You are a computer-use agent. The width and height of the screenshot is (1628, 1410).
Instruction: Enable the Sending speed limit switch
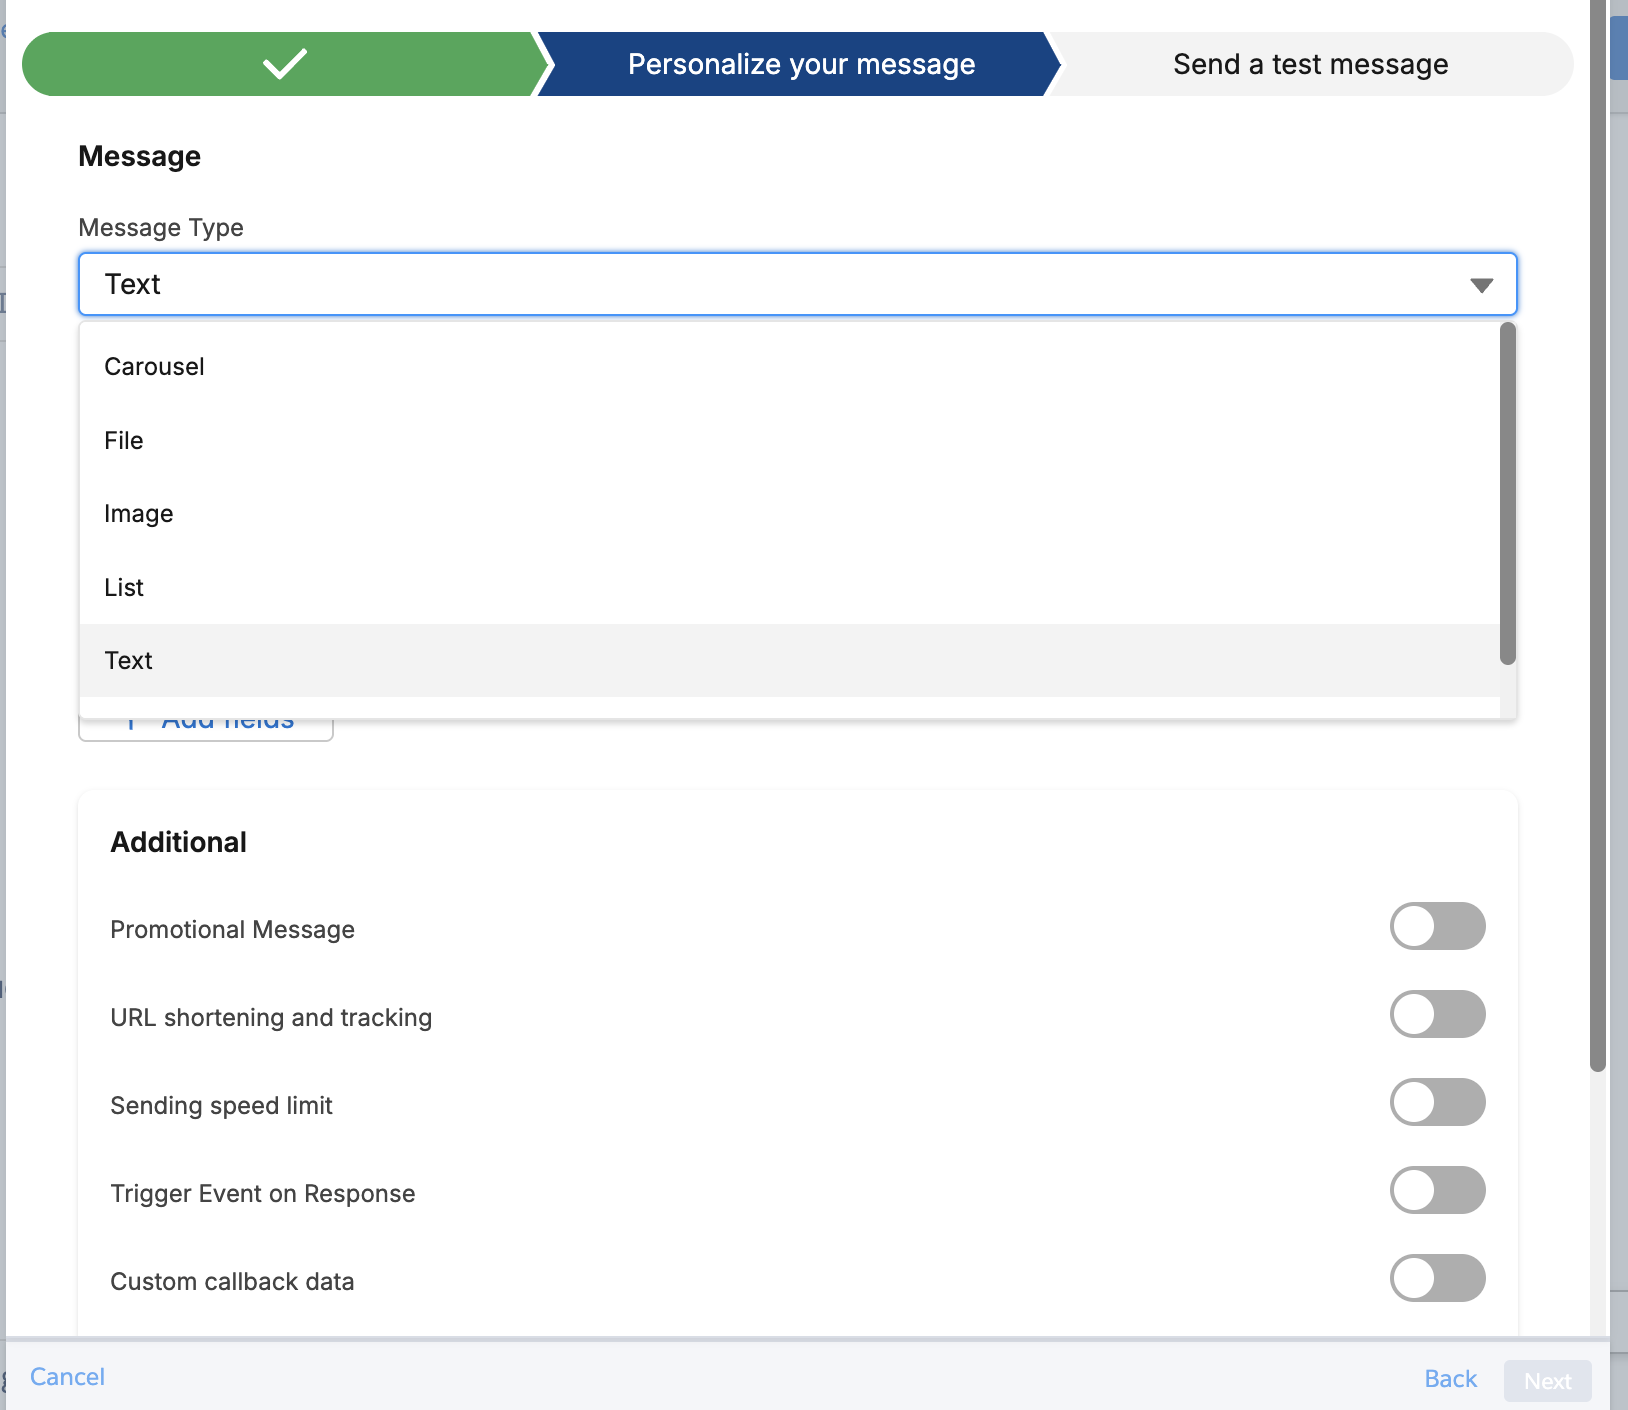(x=1438, y=1102)
